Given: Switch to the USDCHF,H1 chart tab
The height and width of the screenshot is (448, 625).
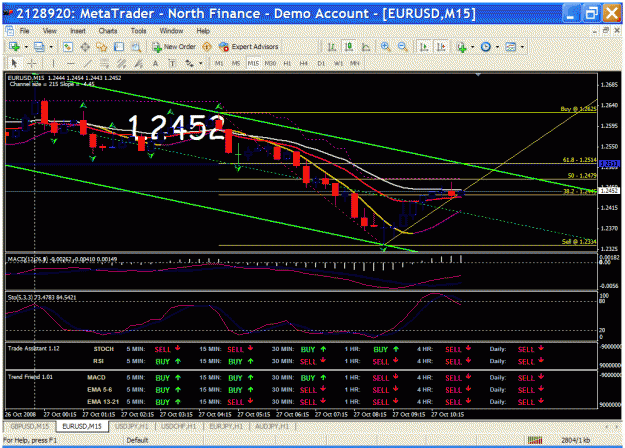Looking at the screenshot, I should click(x=178, y=426).
